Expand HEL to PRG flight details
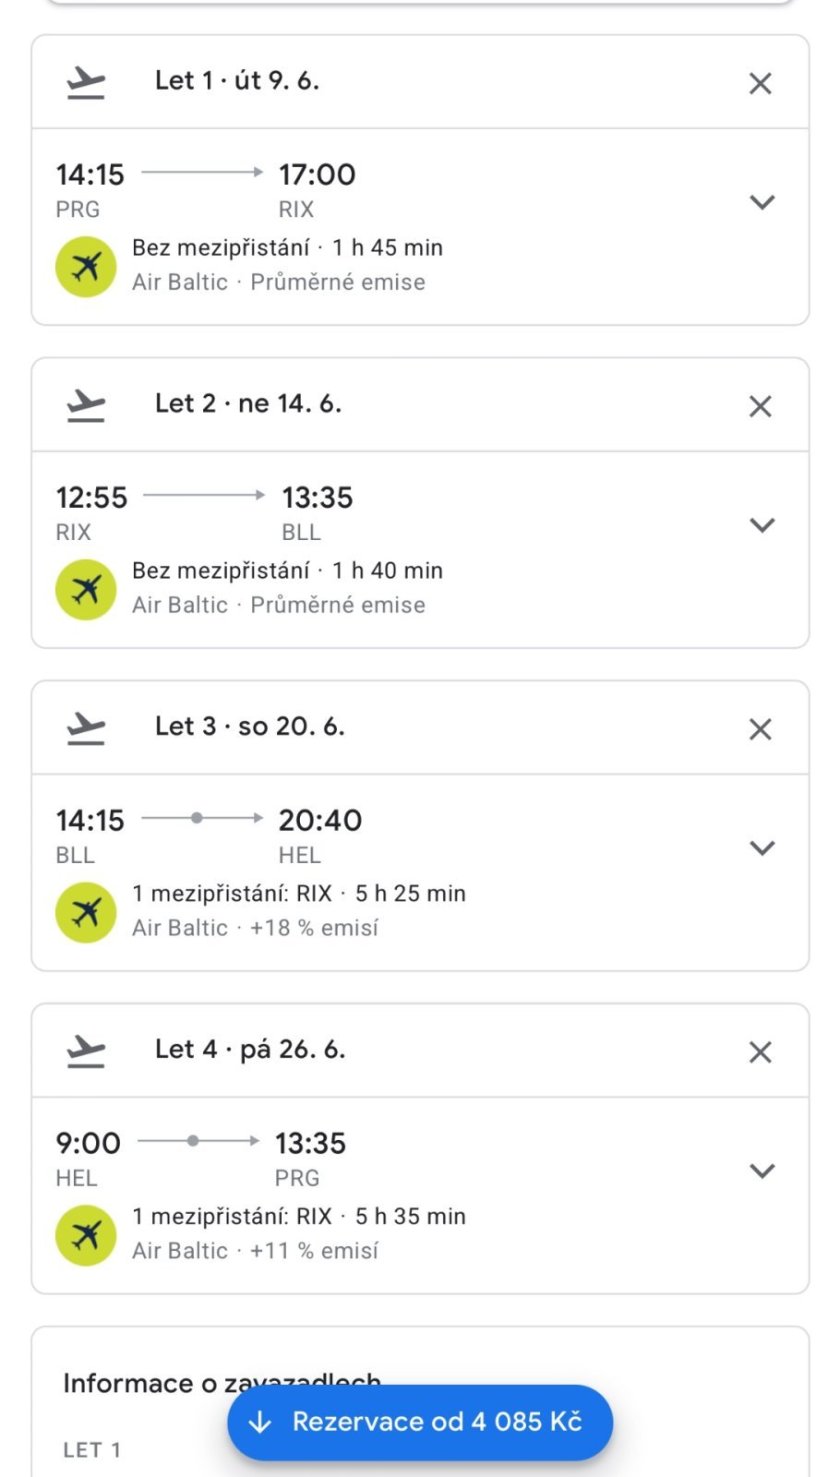 coord(762,1172)
